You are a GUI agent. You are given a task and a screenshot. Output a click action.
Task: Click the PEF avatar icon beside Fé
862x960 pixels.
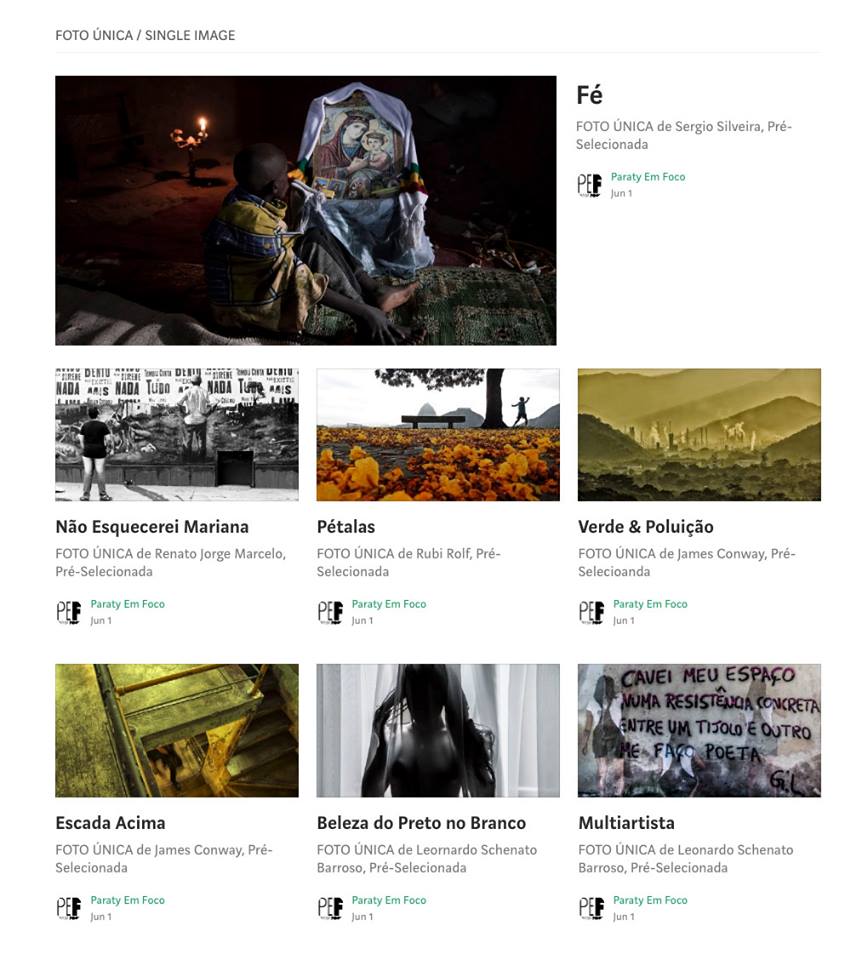[x=589, y=185]
